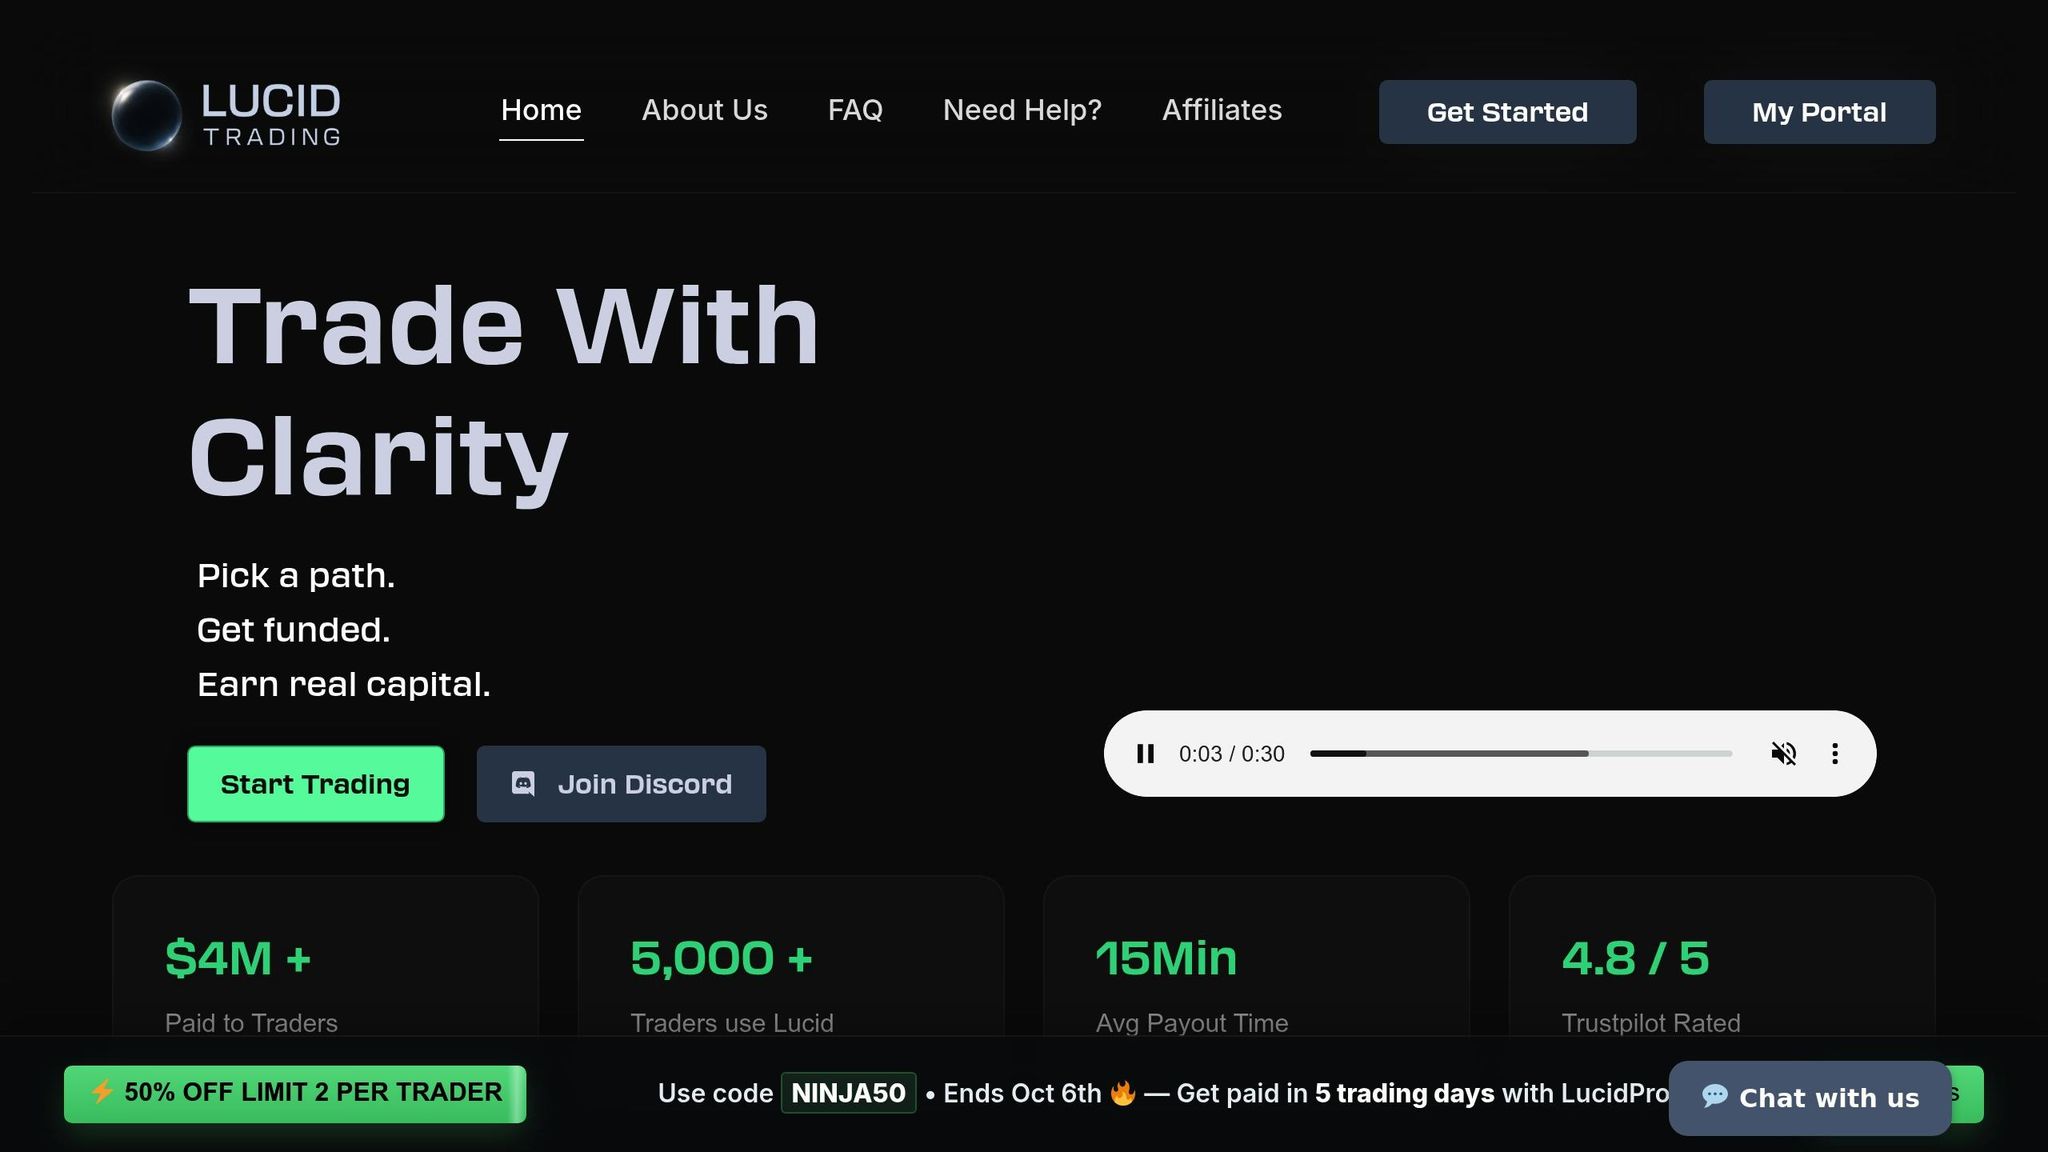Click the NINJA50 promo code
The width and height of the screenshot is (2048, 1152).
[x=848, y=1093]
